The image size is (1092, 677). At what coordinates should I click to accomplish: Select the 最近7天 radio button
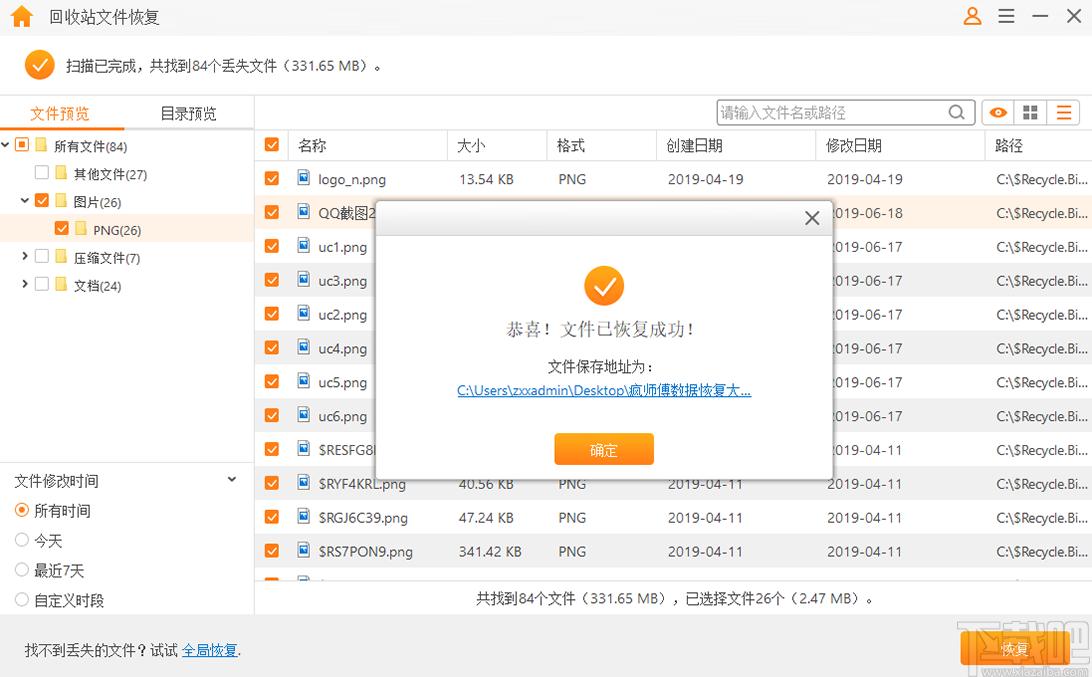tap(22, 570)
